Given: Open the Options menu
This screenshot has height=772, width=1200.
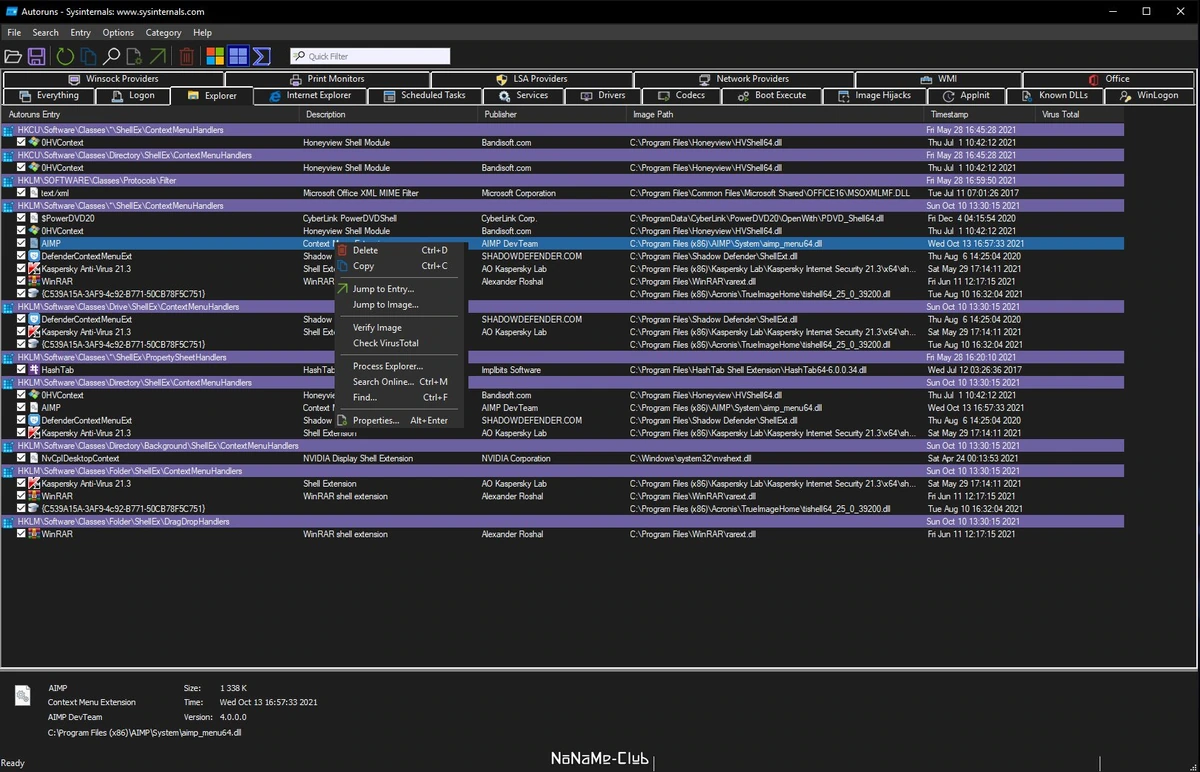Looking at the screenshot, I should pos(118,33).
